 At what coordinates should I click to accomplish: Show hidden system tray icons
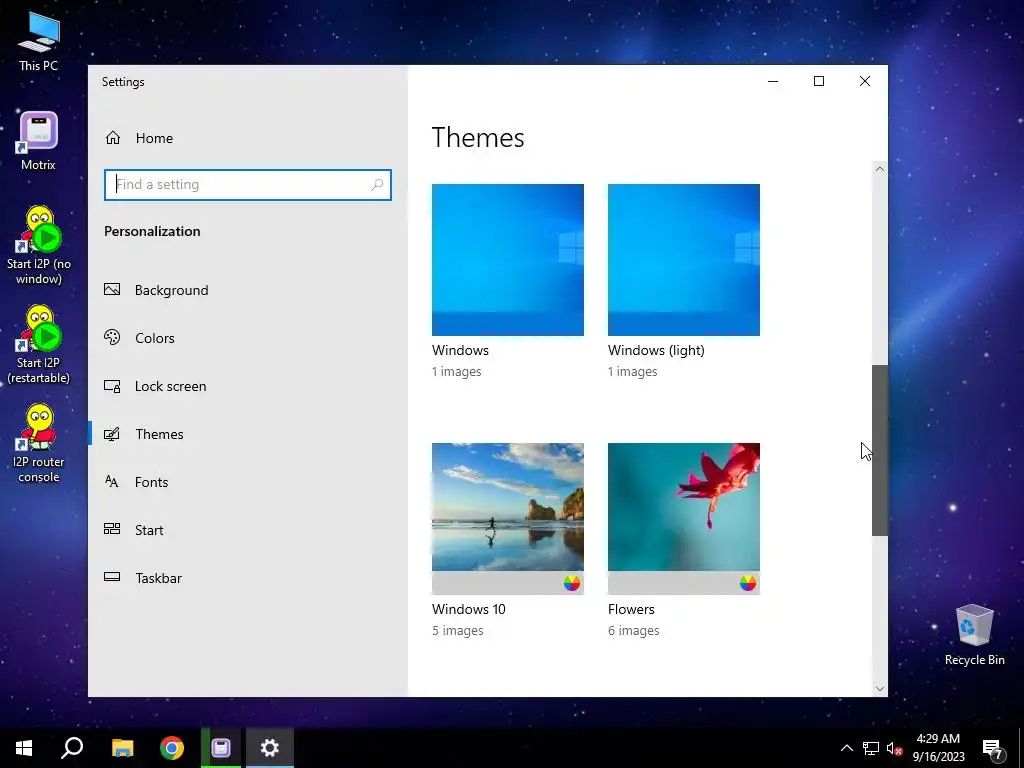point(846,748)
